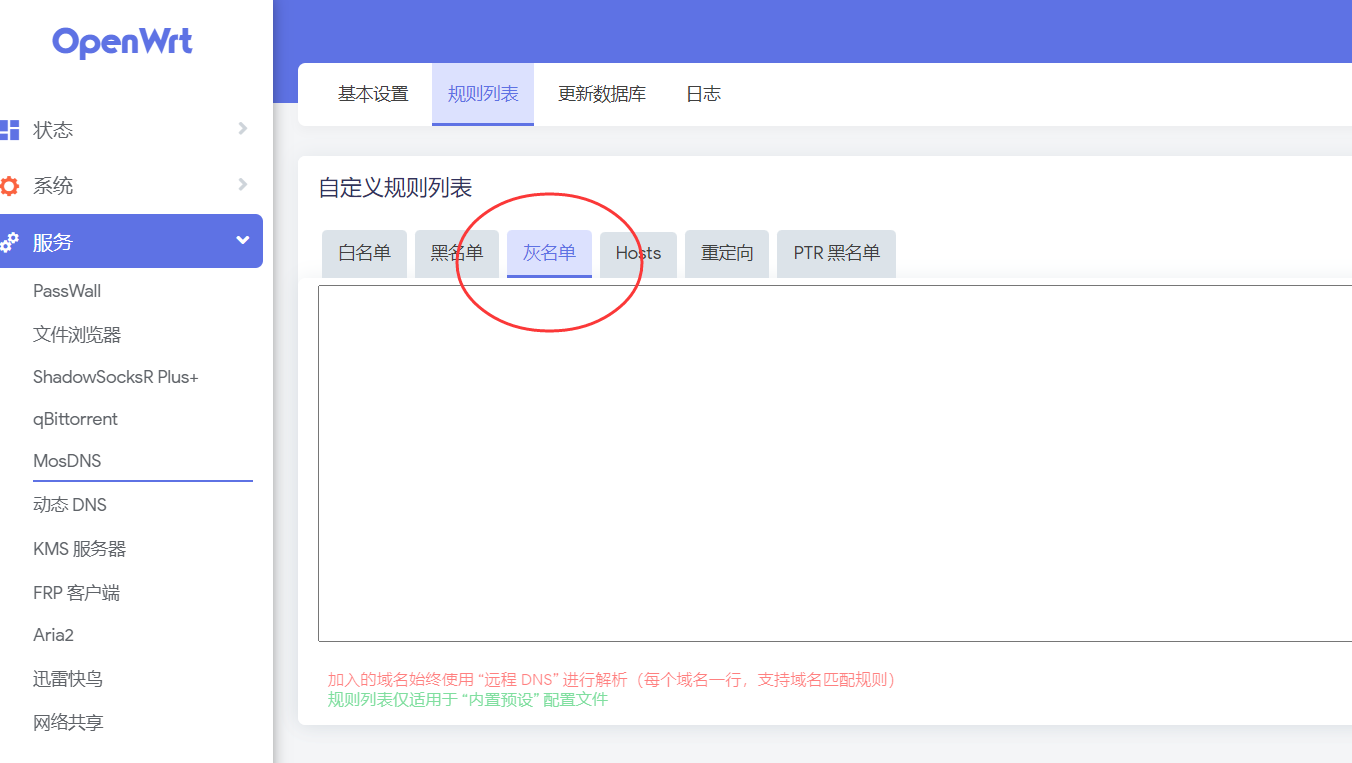Switch to the PTR 黑名单 rule tab
Screen dimensions: 1352x763
[x=836, y=253]
